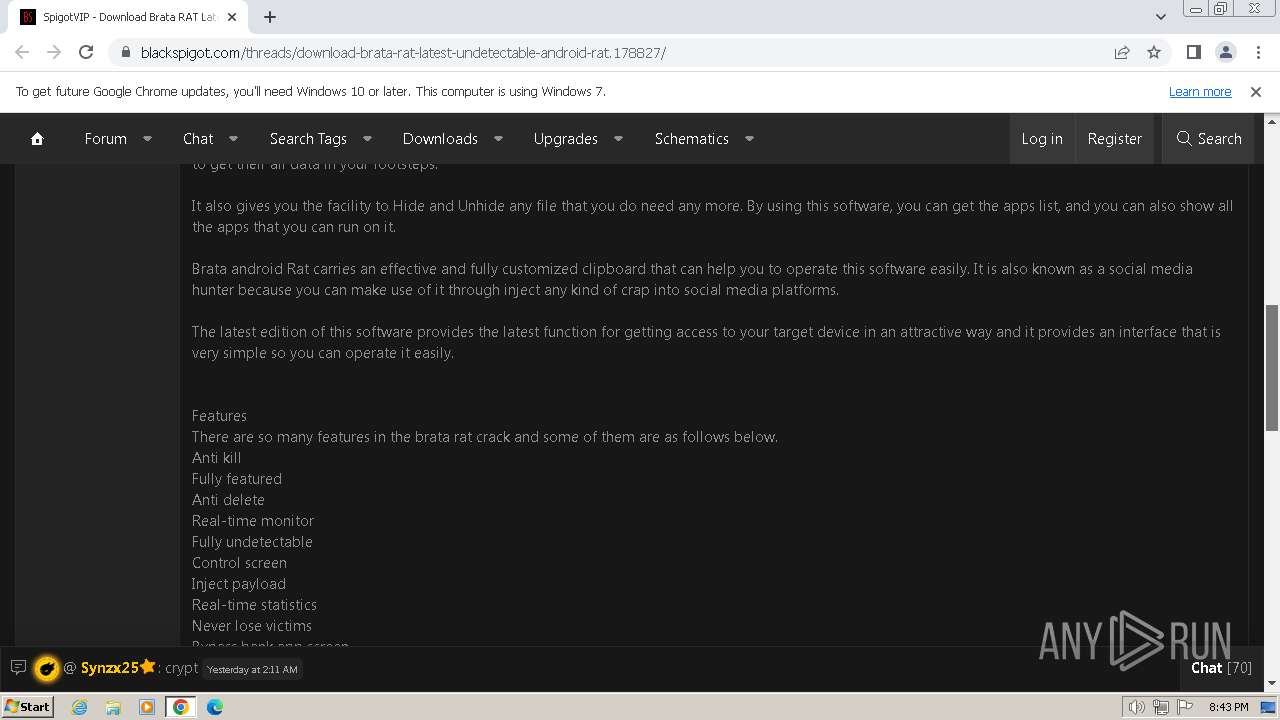View site information lock icon

click(126, 52)
